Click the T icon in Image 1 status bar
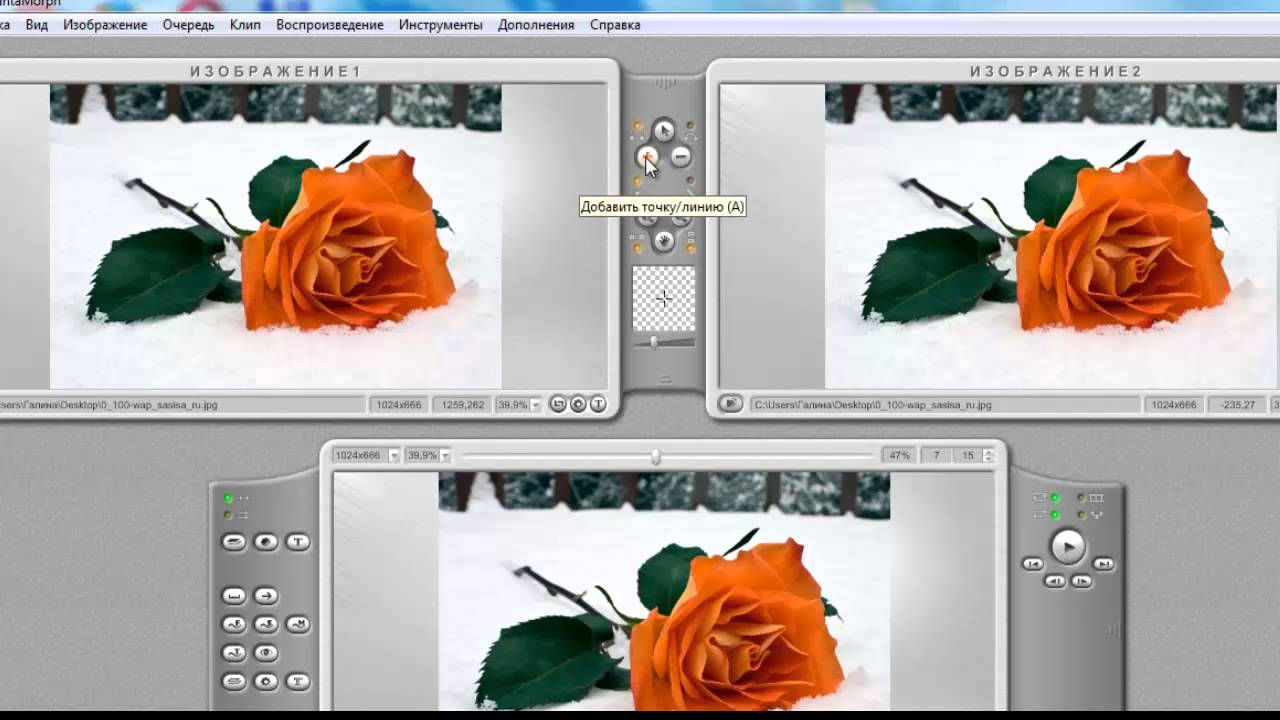The width and height of the screenshot is (1280, 720). click(598, 404)
